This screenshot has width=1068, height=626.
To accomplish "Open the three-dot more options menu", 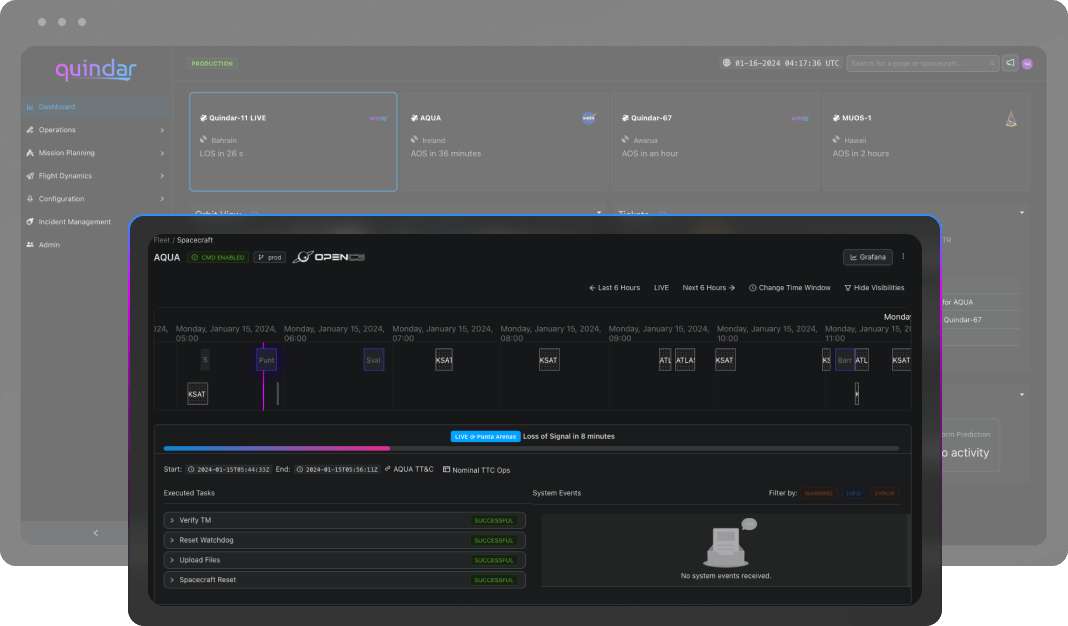I will (904, 257).
